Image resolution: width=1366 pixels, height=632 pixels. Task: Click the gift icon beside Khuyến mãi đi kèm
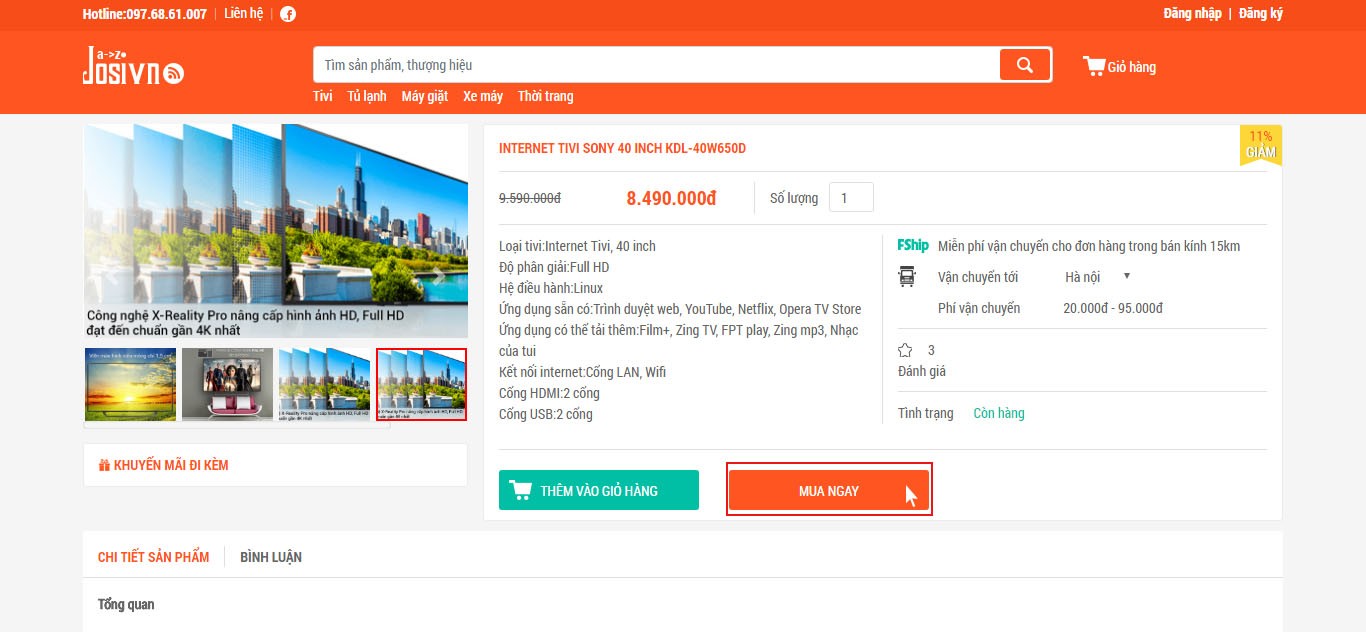click(x=104, y=465)
